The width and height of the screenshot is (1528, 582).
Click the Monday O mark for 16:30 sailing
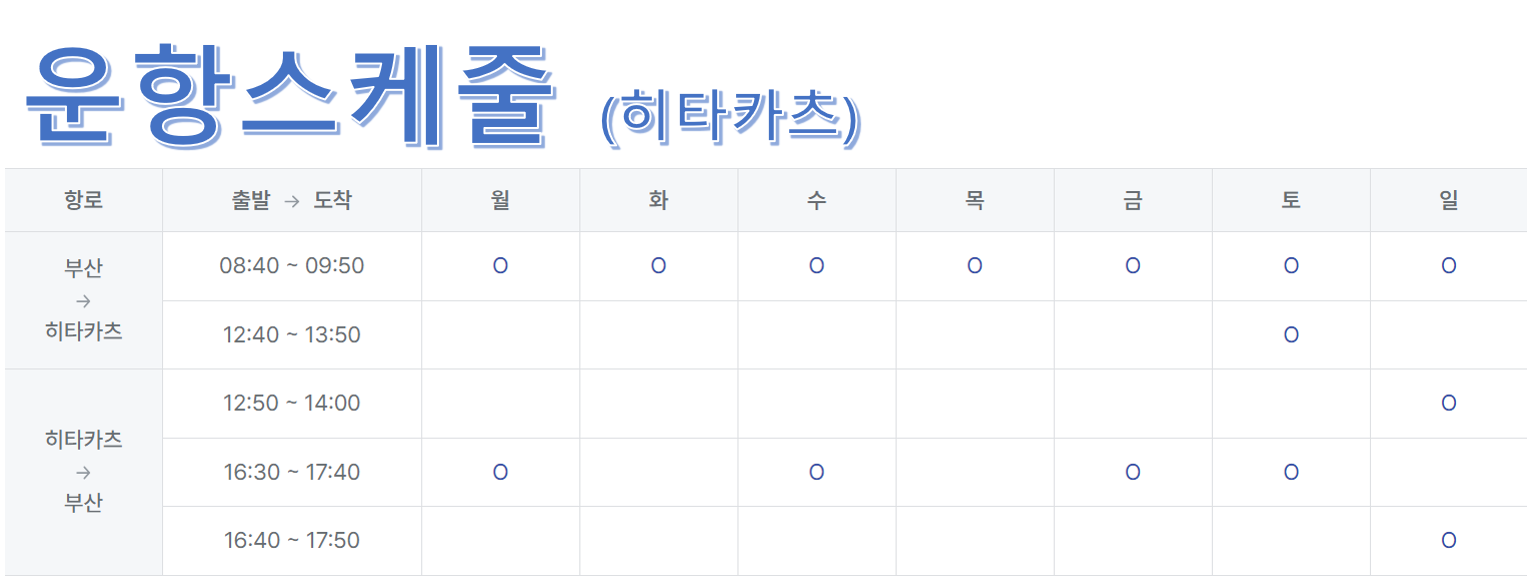(501, 472)
